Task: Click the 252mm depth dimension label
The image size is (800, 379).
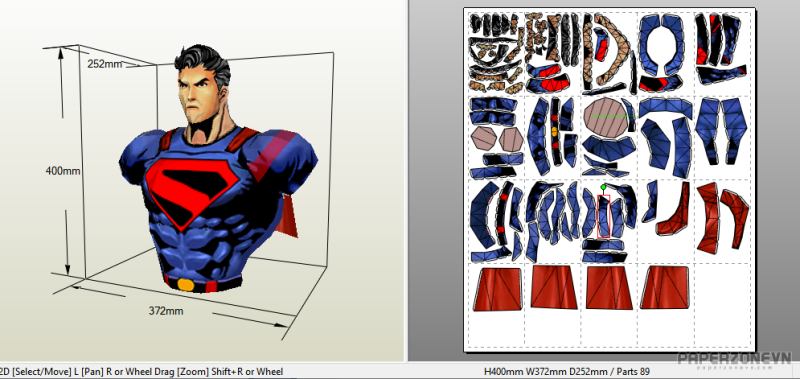Action: [105, 64]
